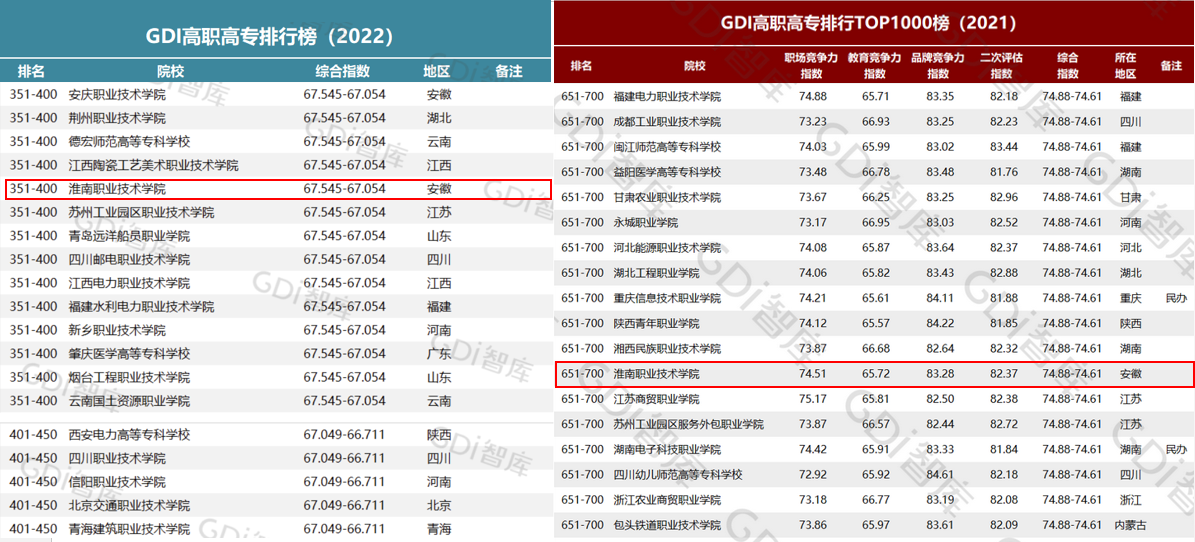Choose the 青海建筑职业技术学院 entry
This screenshot has height=542, width=1195.
129,529
